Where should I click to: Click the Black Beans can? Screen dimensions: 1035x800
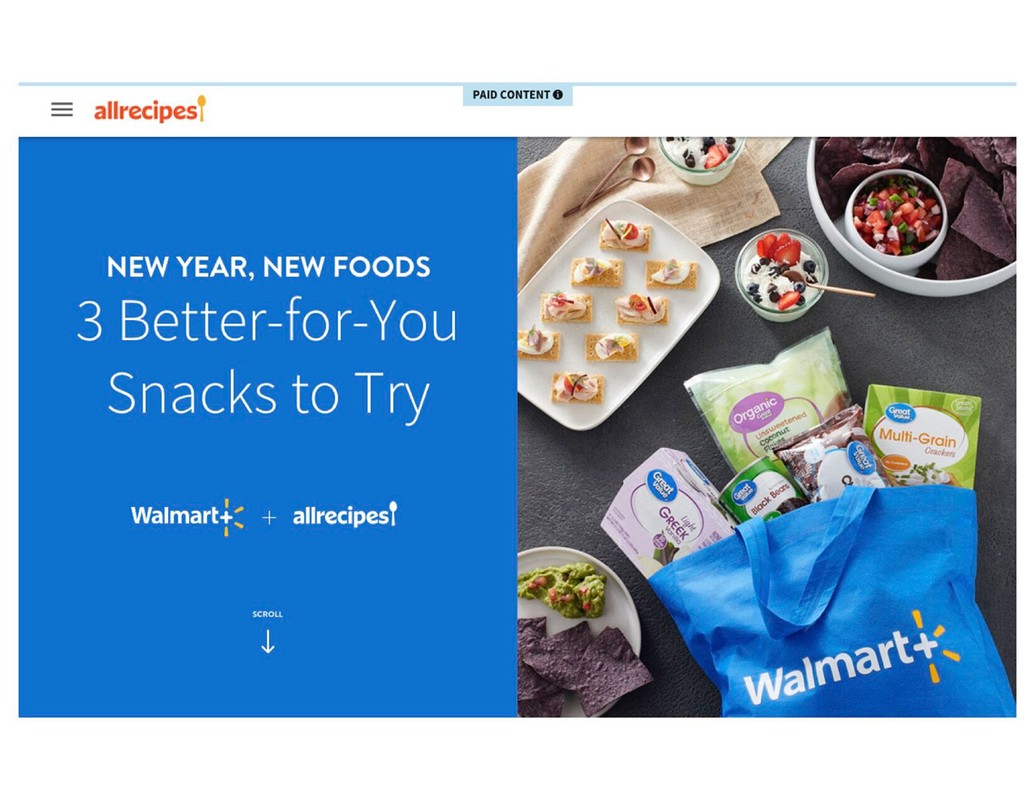(x=760, y=492)
